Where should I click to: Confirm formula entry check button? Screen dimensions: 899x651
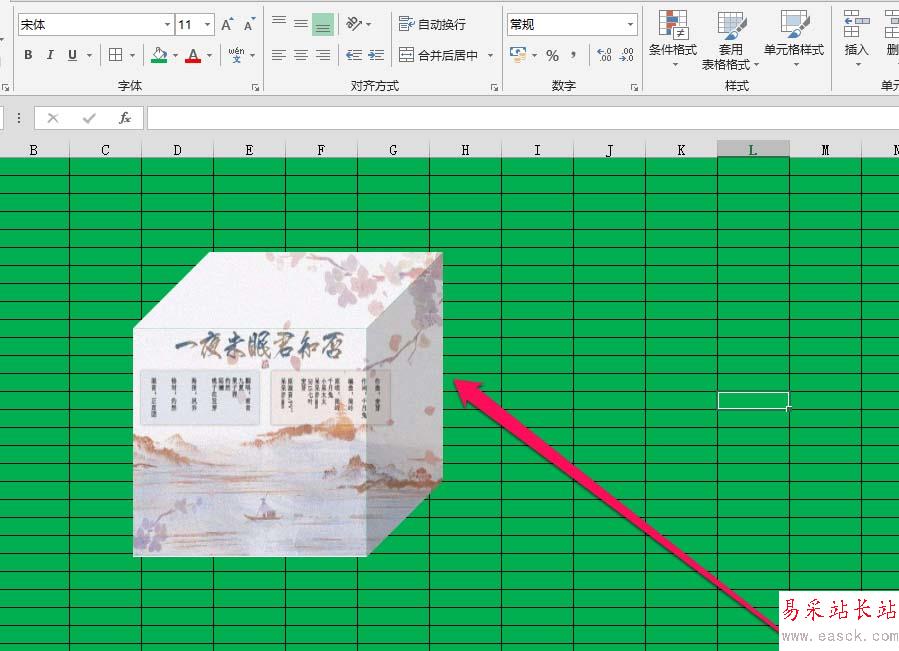tap(89, 118)
